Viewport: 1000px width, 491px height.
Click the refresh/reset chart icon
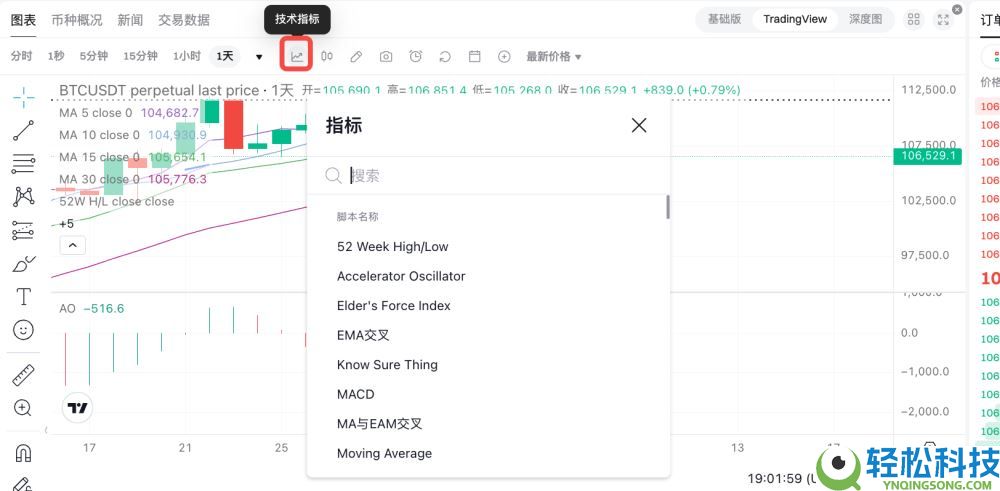point(445,57)
